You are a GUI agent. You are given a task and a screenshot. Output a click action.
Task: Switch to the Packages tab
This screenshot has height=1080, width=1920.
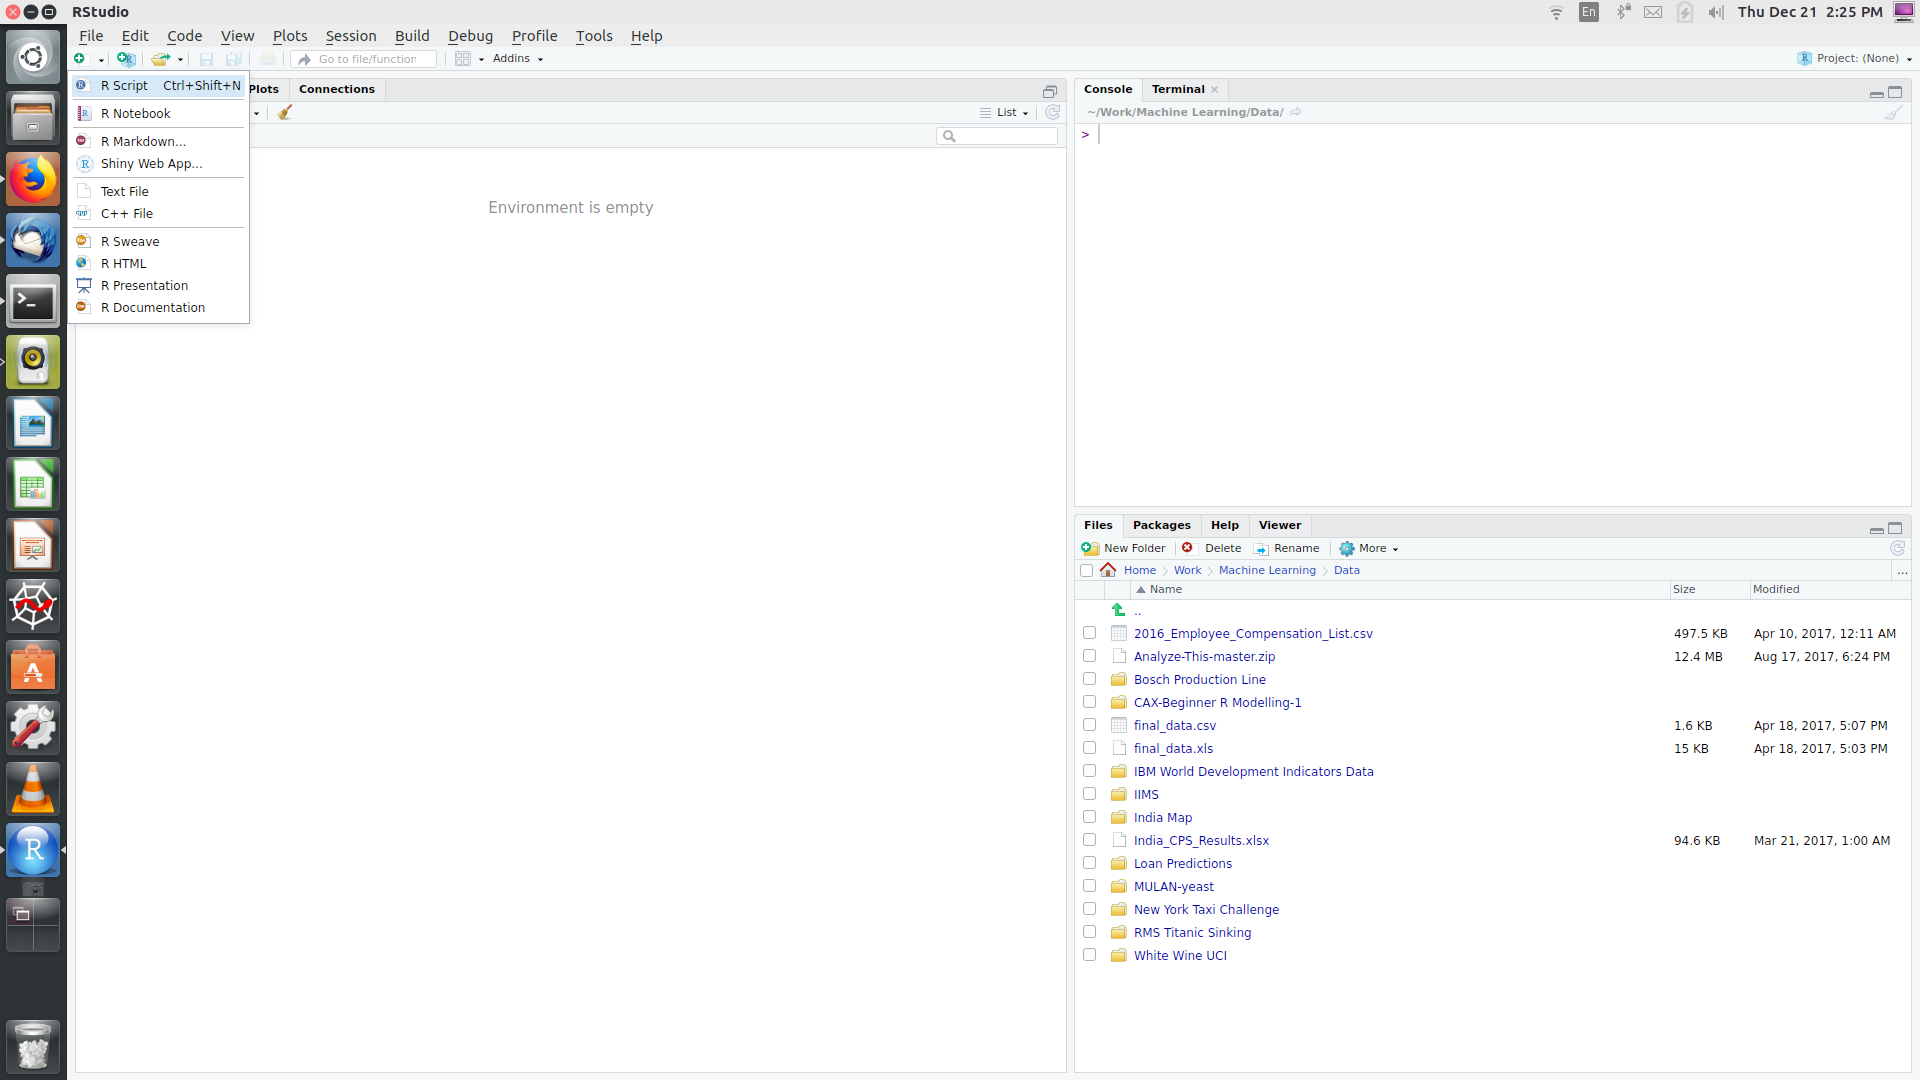(x=1161, y=525)
